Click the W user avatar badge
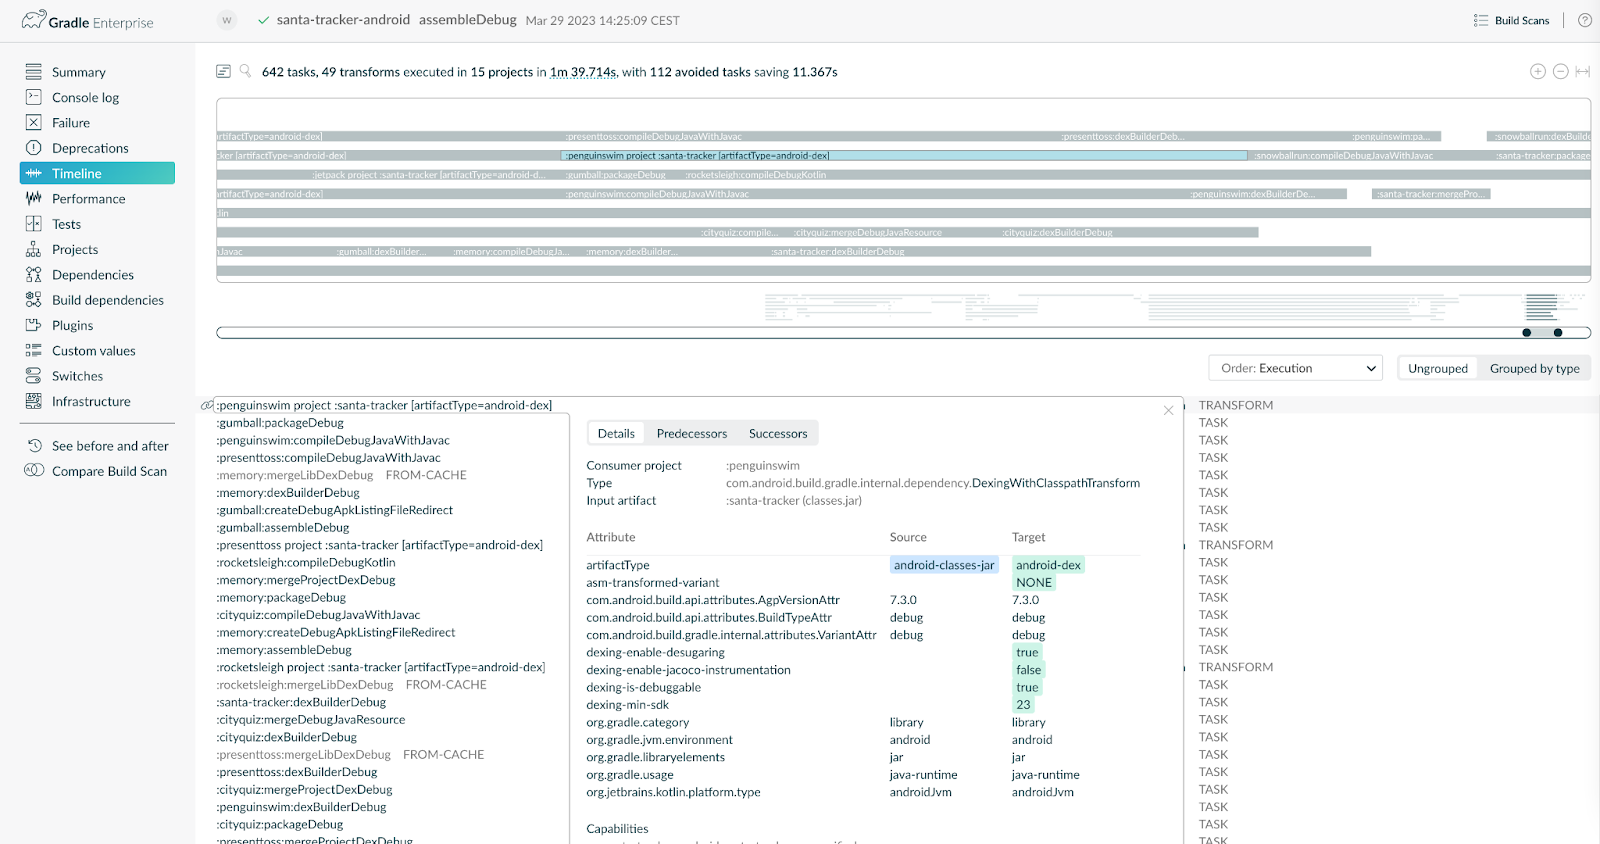The height and width of the screenshot is (844, 1600). click(227, 20)
